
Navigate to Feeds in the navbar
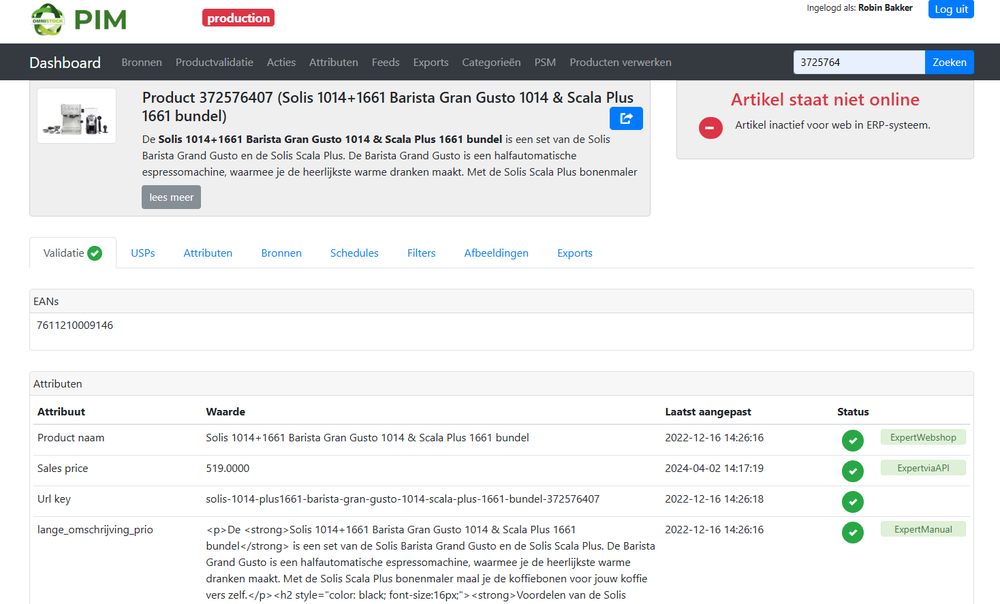(386, 63)
